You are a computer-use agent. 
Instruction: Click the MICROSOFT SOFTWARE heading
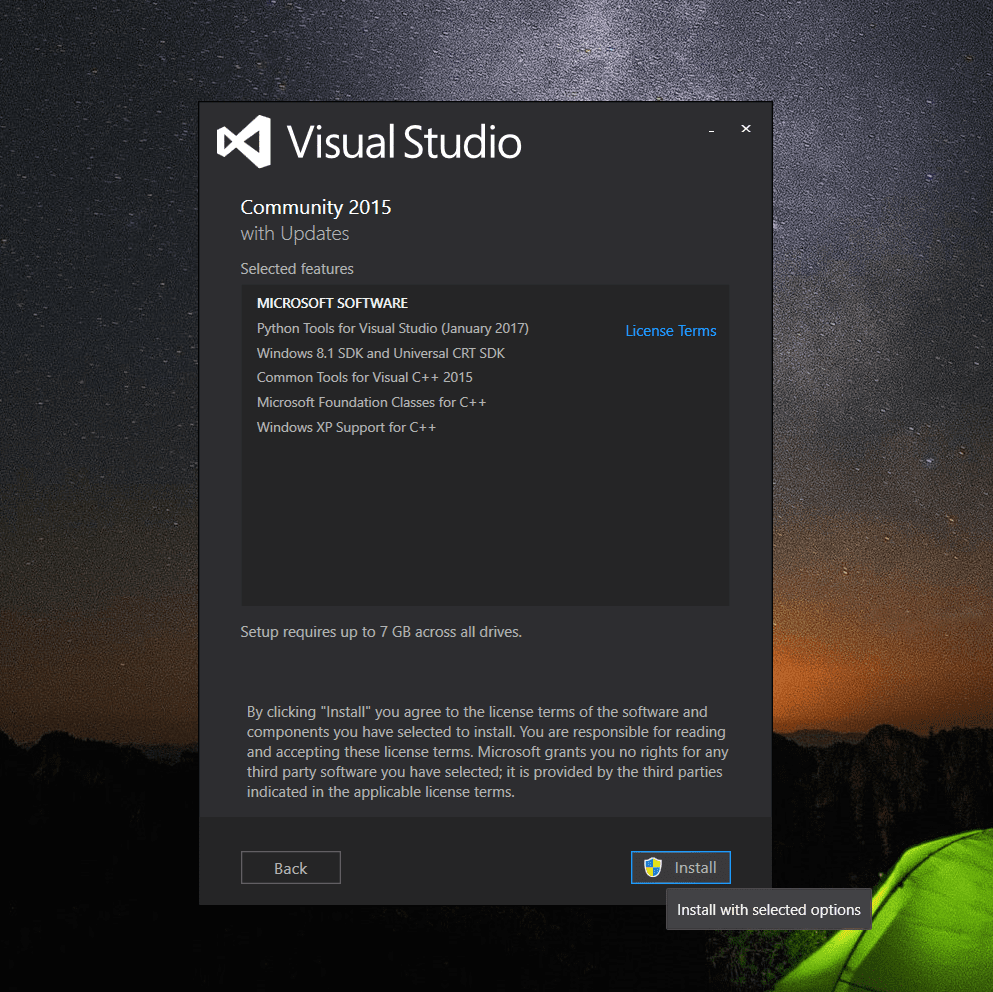332,303
